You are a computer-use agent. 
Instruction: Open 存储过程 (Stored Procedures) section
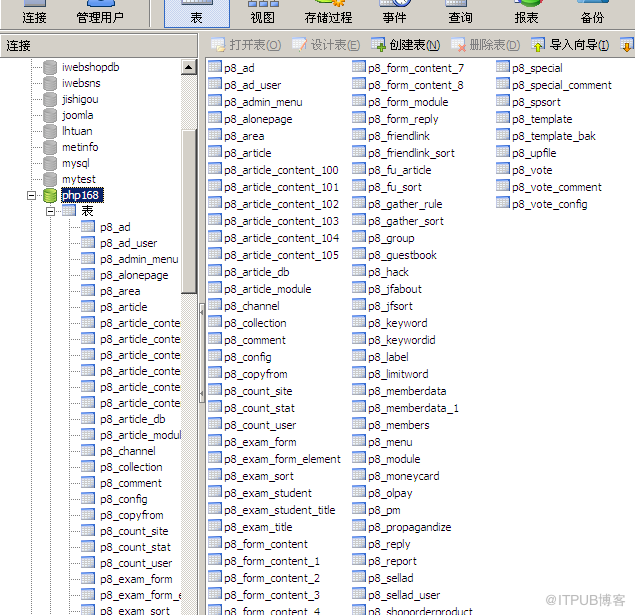(x=328, y=13)
